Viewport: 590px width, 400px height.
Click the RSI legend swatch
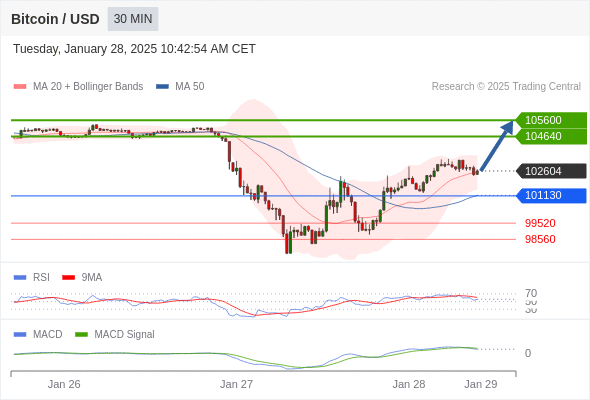20,278
